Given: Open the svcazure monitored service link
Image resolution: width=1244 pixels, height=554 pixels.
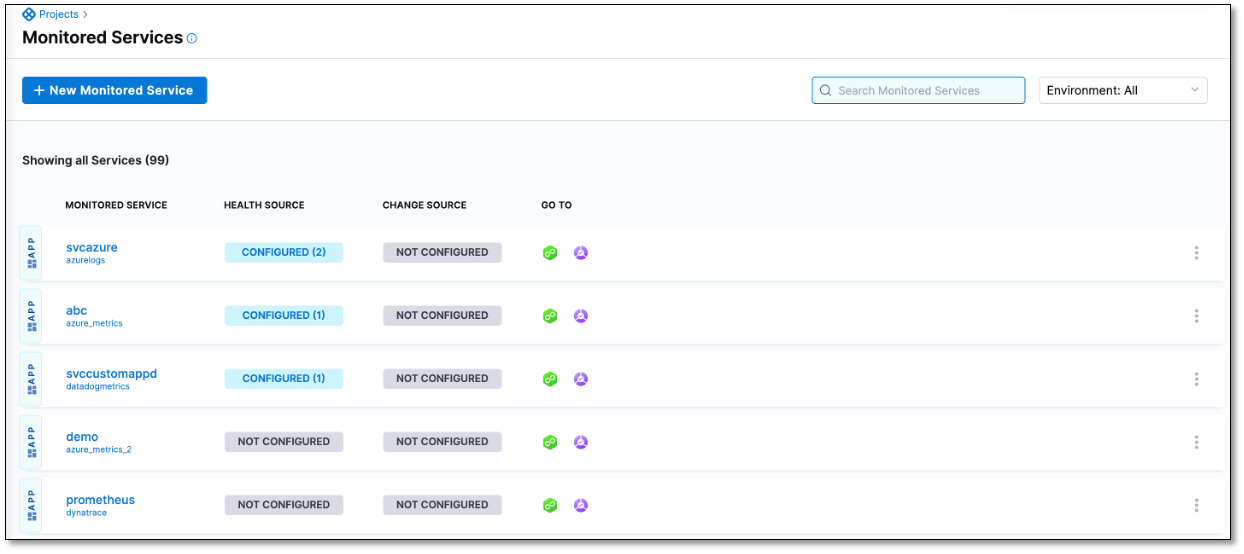Looking at the screenshot, I should point(92,247).
